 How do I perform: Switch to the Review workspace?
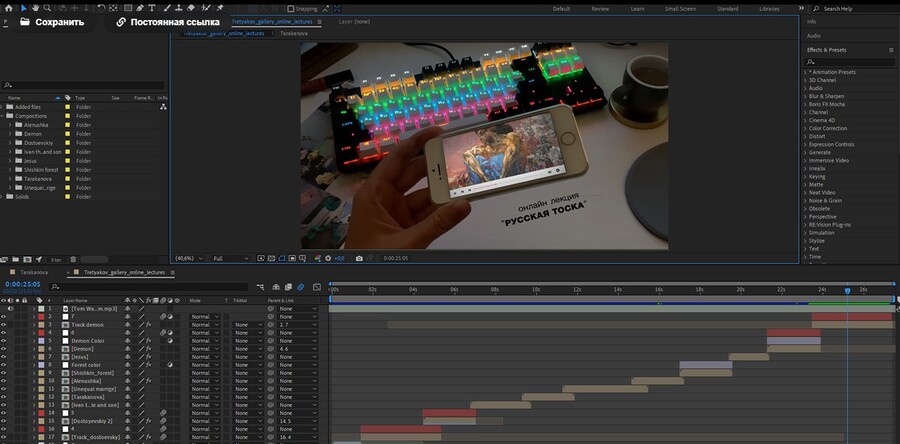(600, 9)
